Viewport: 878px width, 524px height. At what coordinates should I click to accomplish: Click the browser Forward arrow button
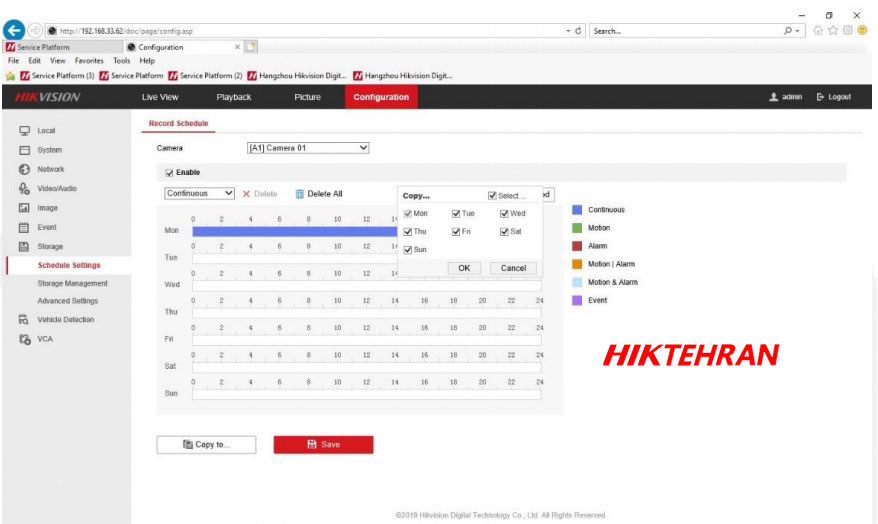tap(35, 30)
